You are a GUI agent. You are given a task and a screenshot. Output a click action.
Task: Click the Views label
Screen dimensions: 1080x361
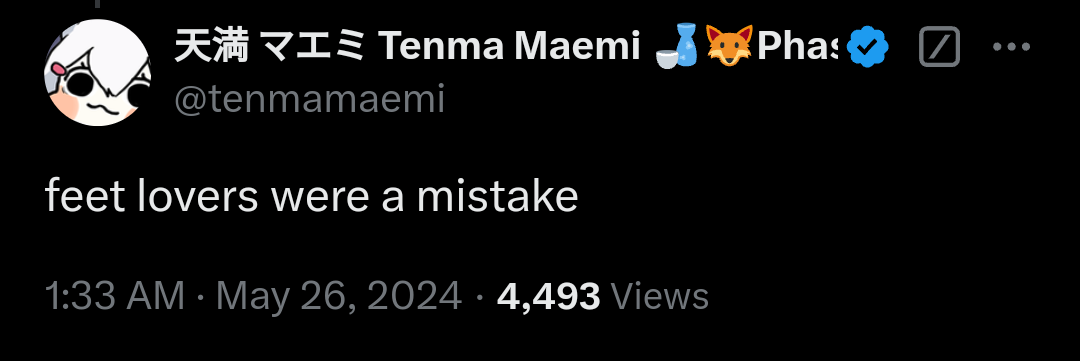coord(659,296)
